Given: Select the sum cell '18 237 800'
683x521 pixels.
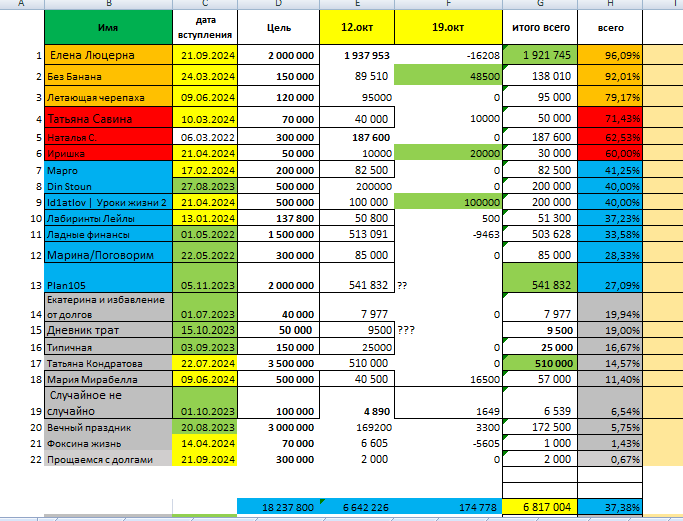Looking at the screenshot, I should (278, 507).
